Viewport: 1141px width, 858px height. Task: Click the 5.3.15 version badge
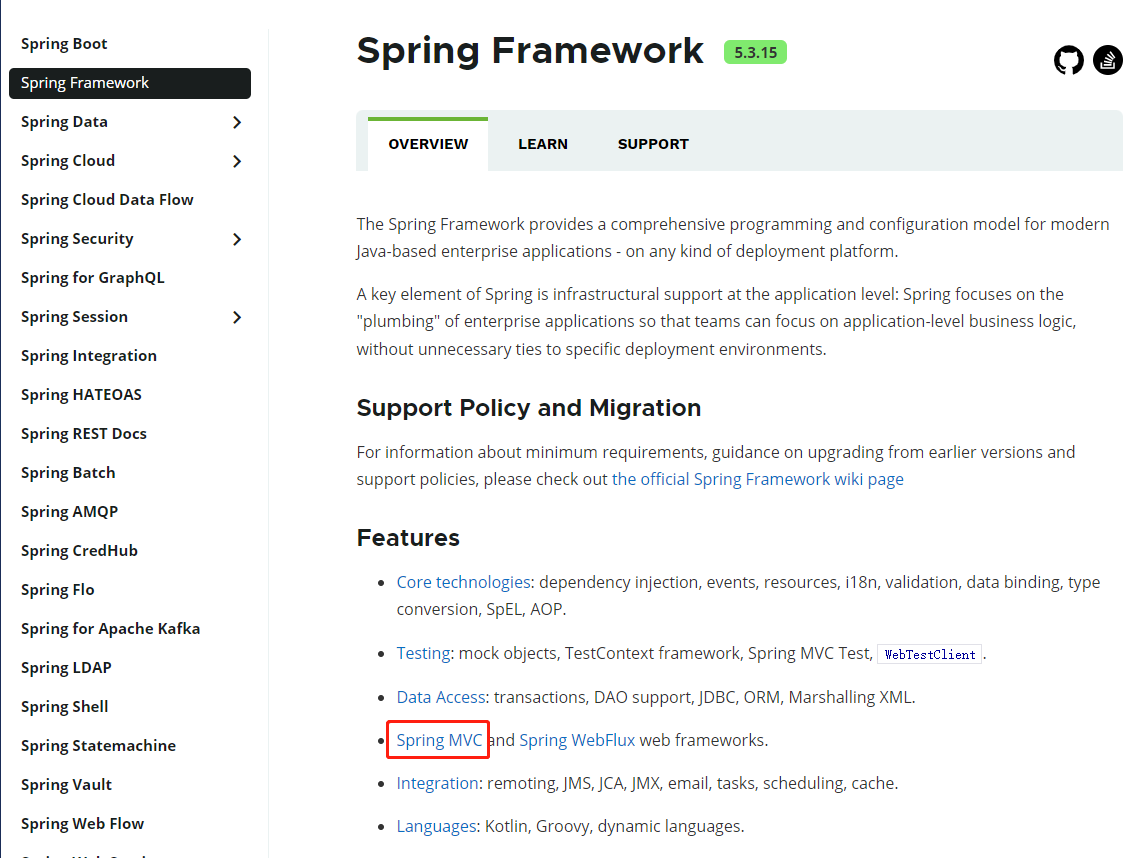(755, 52)
